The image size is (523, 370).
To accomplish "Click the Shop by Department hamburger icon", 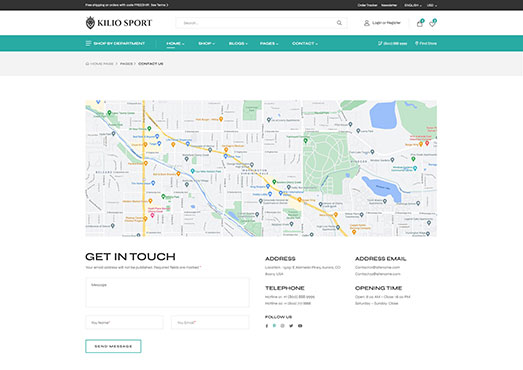I will 88,43.
